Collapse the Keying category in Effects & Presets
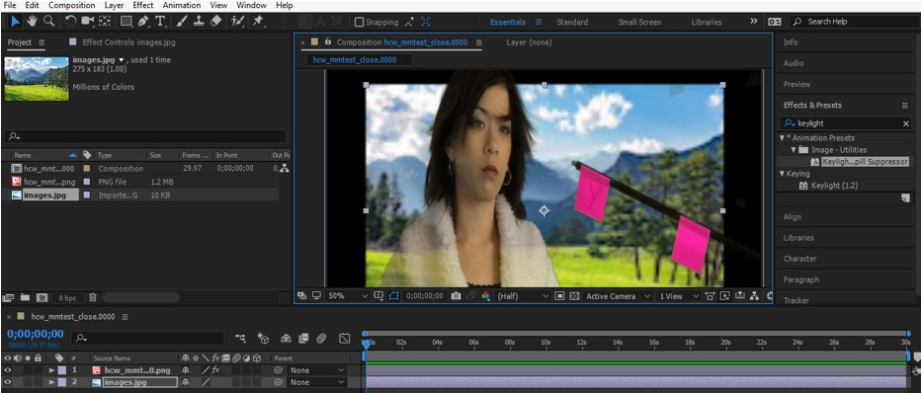This screenshot has width=921, height=393. pos(782,174)
